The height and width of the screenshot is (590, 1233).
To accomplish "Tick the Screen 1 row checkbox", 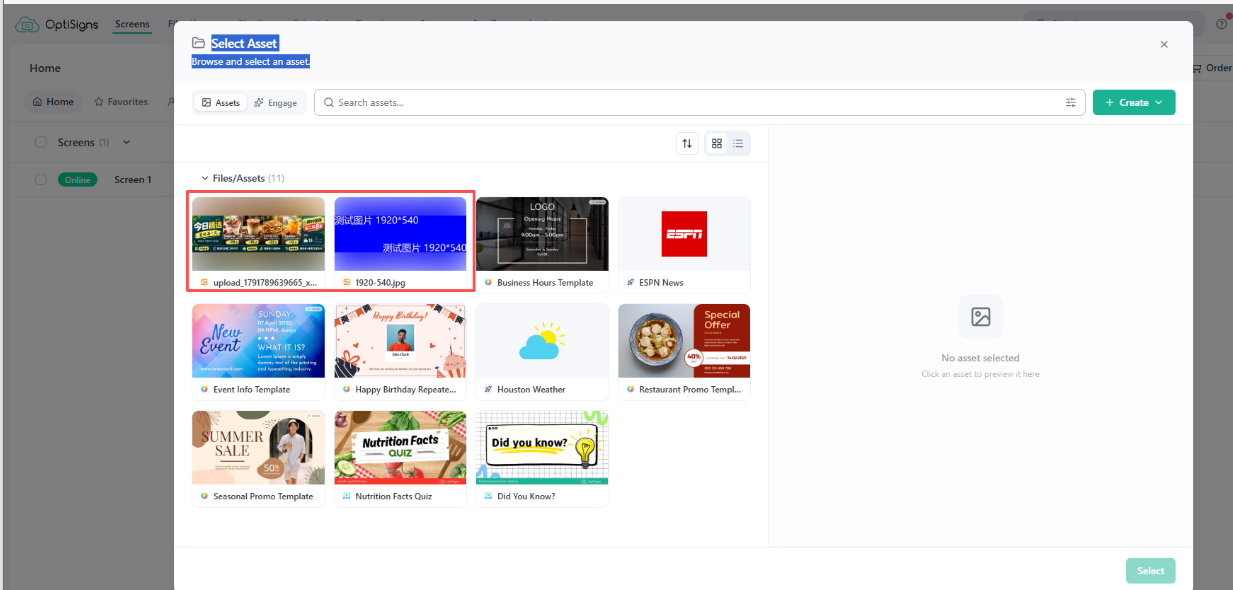I will tap(41, 179).
